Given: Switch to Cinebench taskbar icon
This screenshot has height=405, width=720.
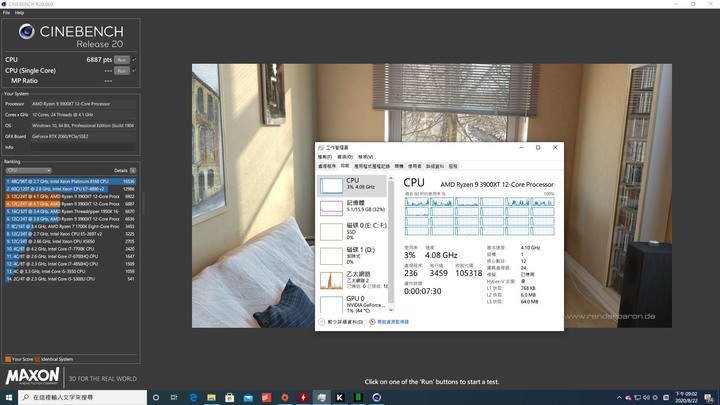Looking at the screenshot, I should [377, 397].
